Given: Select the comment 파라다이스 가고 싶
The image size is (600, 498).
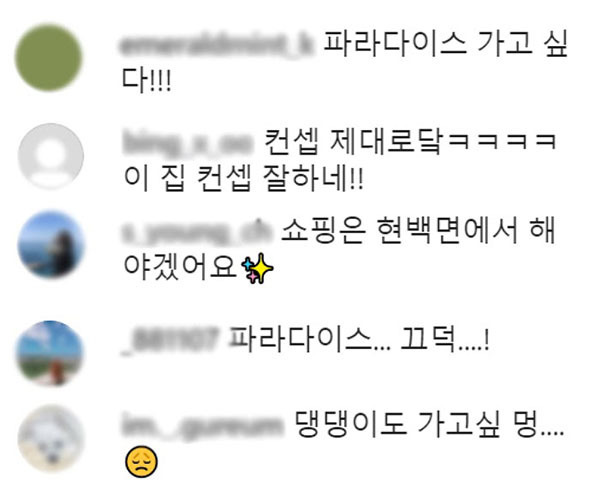Looking at the screenshot, I should pos(446,43).
